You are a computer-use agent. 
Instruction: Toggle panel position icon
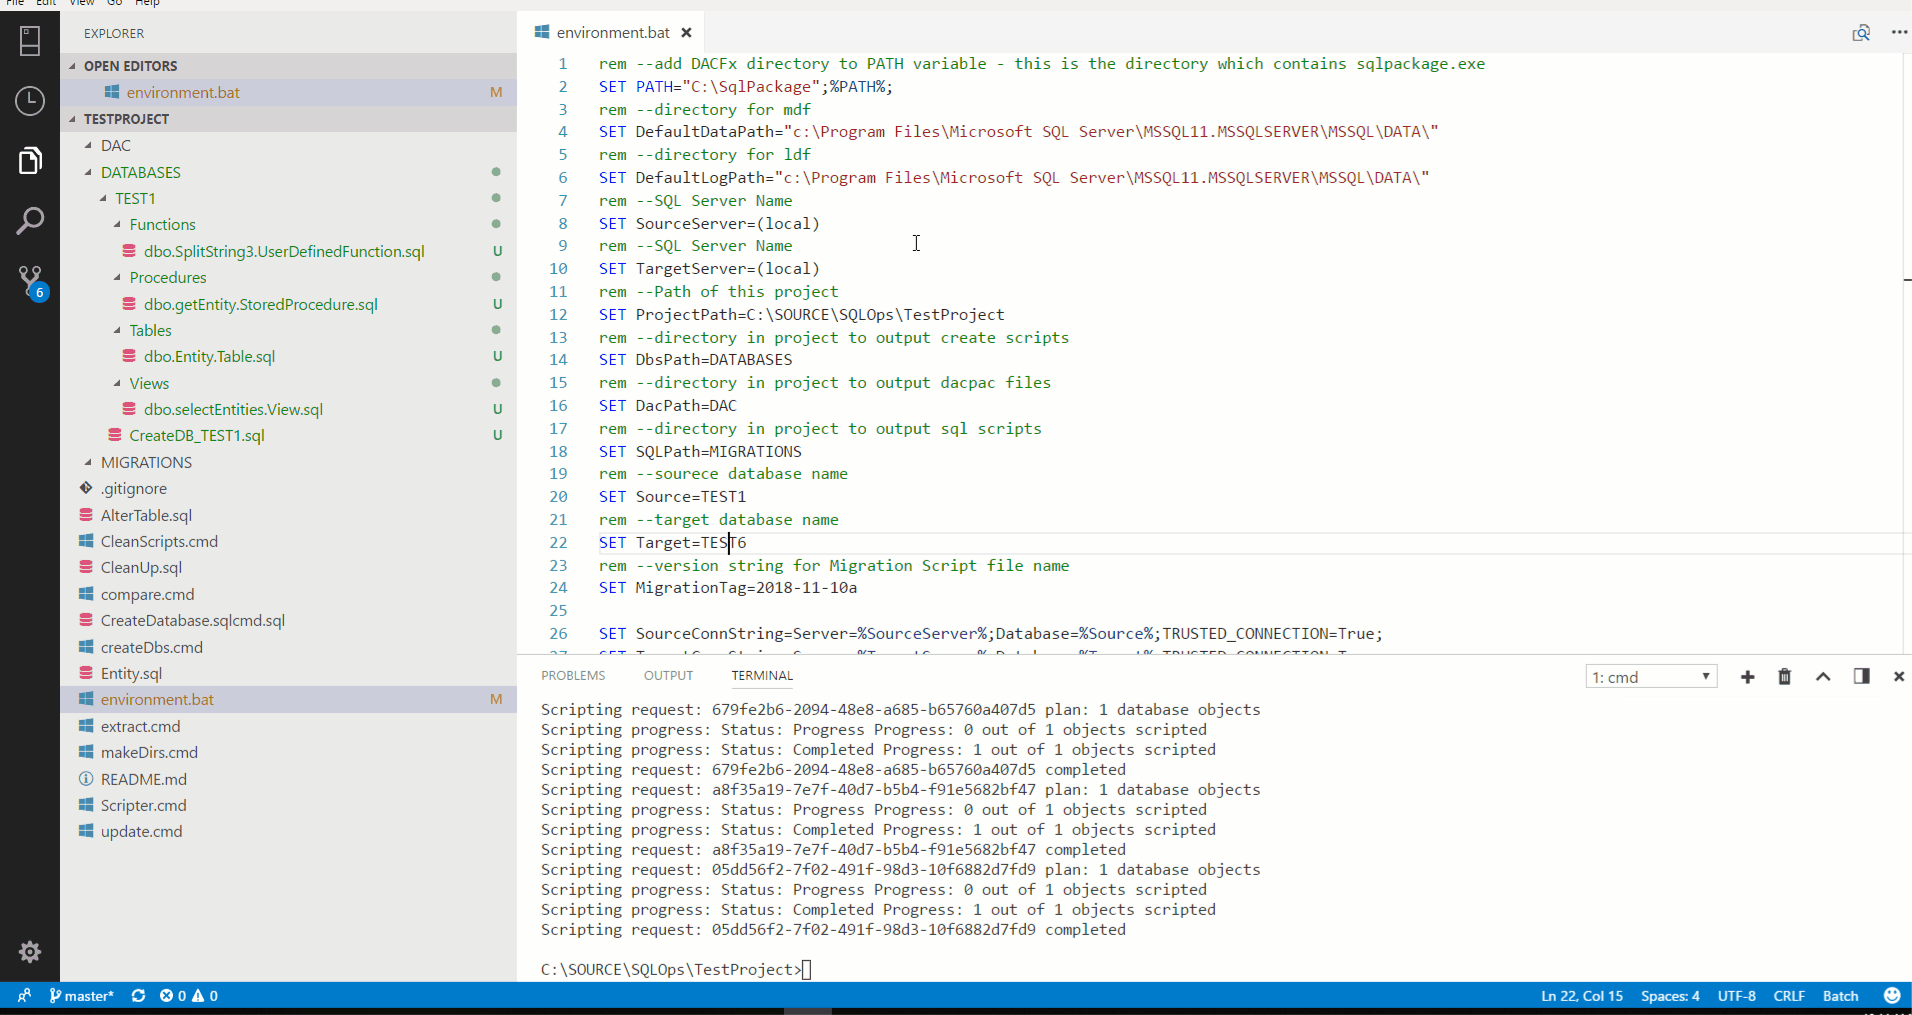click(x=1861, y=677)
